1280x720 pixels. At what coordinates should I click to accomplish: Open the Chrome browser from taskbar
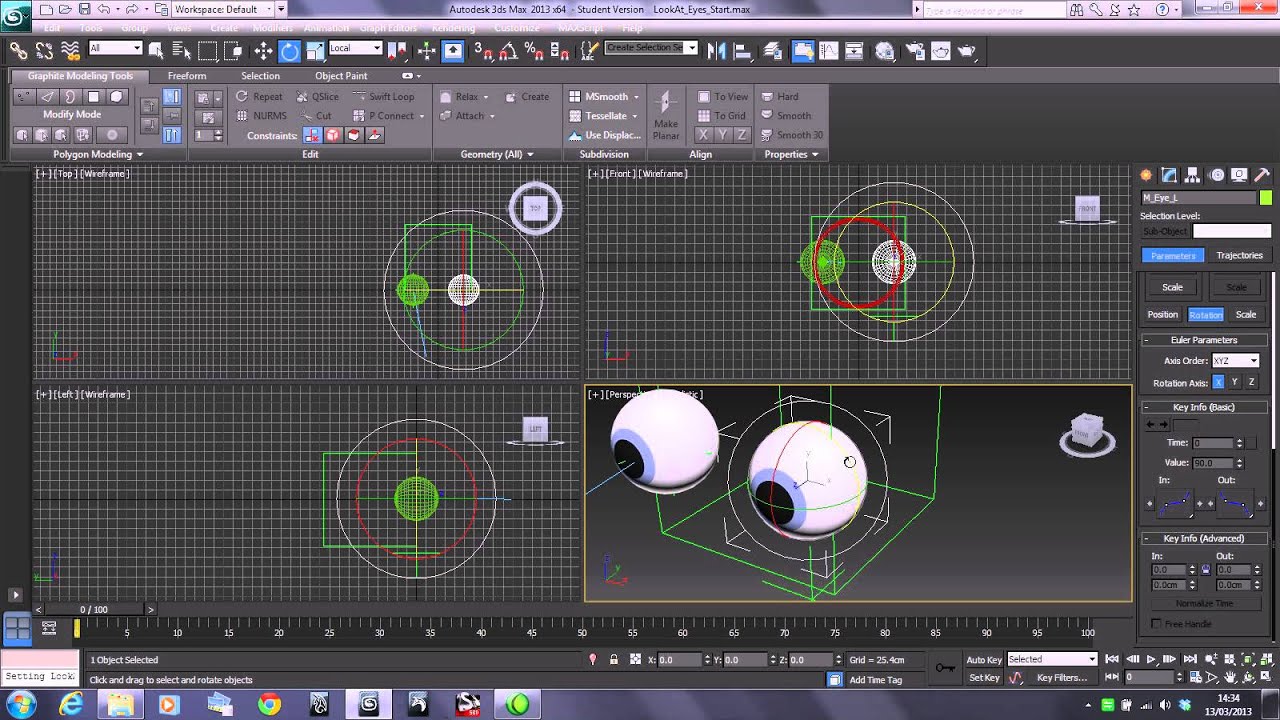click(x=269, y=705)
